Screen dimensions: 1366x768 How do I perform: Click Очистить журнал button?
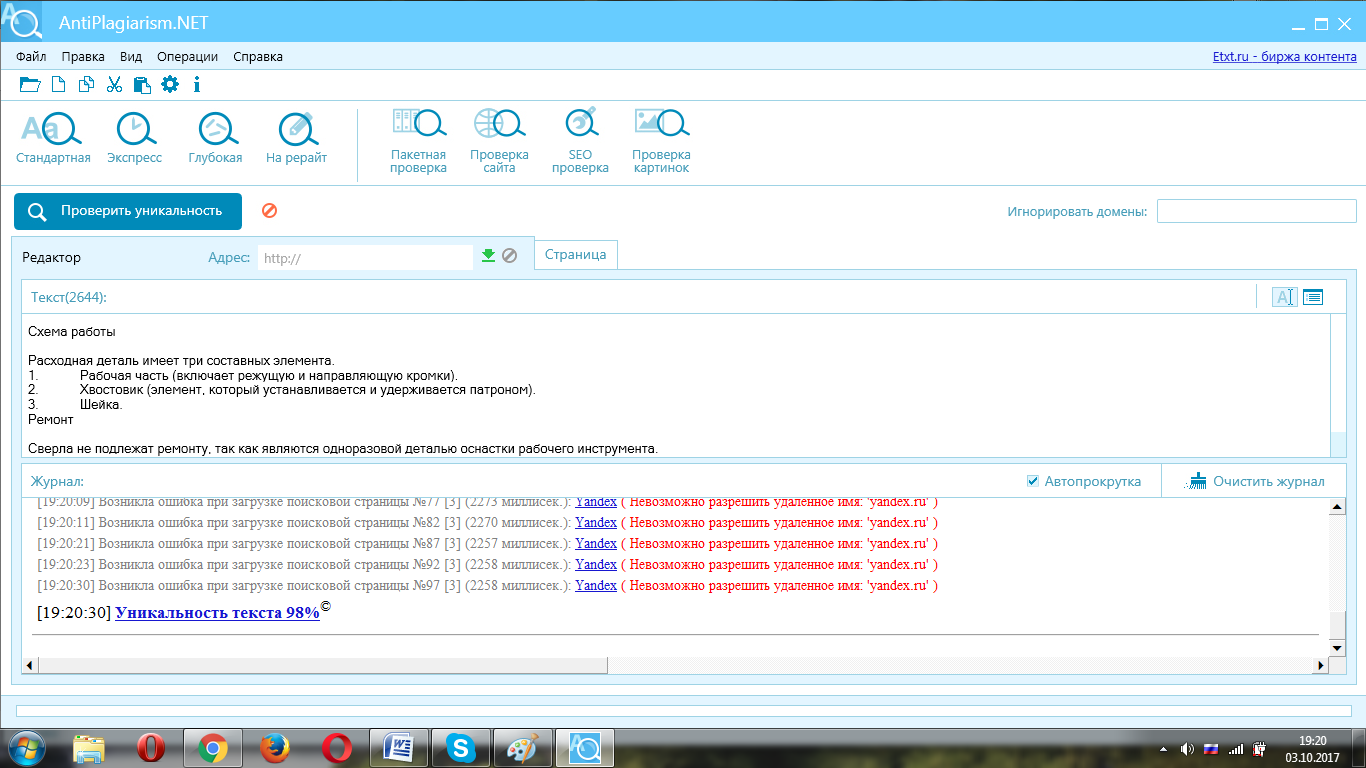pos(1256,481)
